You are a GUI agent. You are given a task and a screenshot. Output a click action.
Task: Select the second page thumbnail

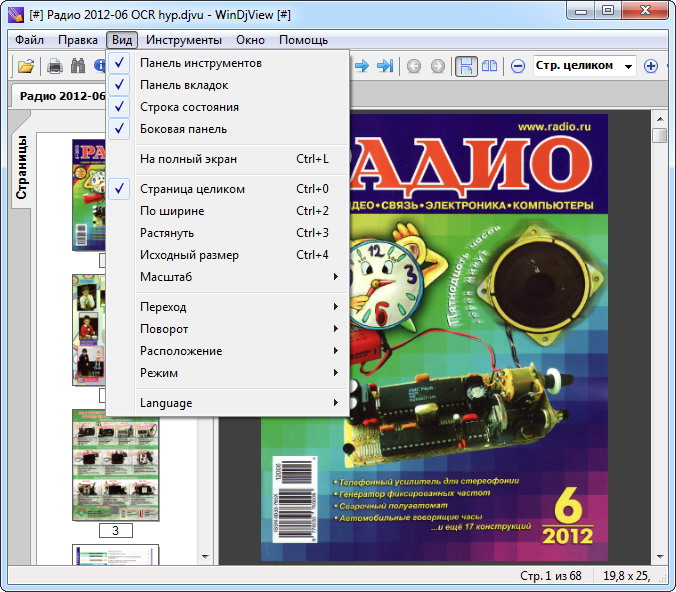(89, 330)
